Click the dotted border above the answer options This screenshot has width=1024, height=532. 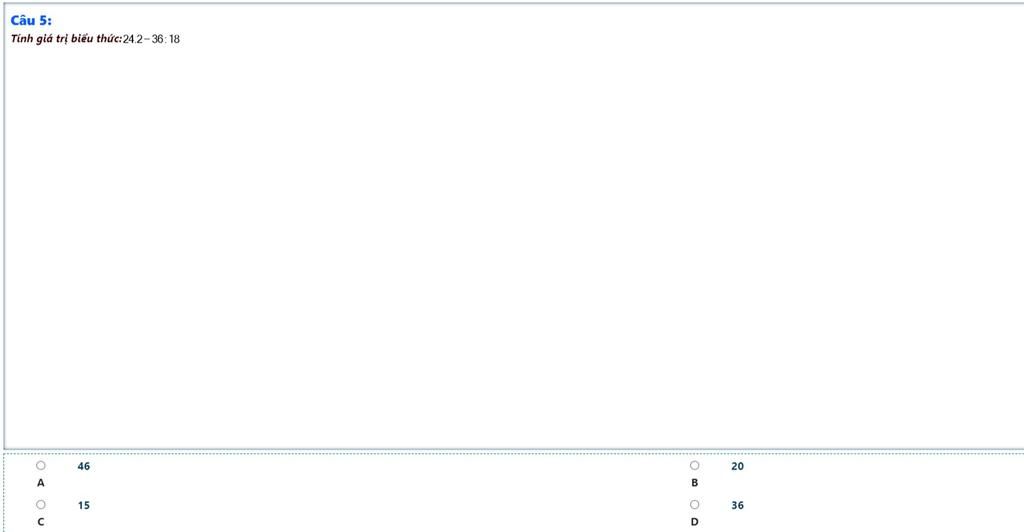point(514,453)
